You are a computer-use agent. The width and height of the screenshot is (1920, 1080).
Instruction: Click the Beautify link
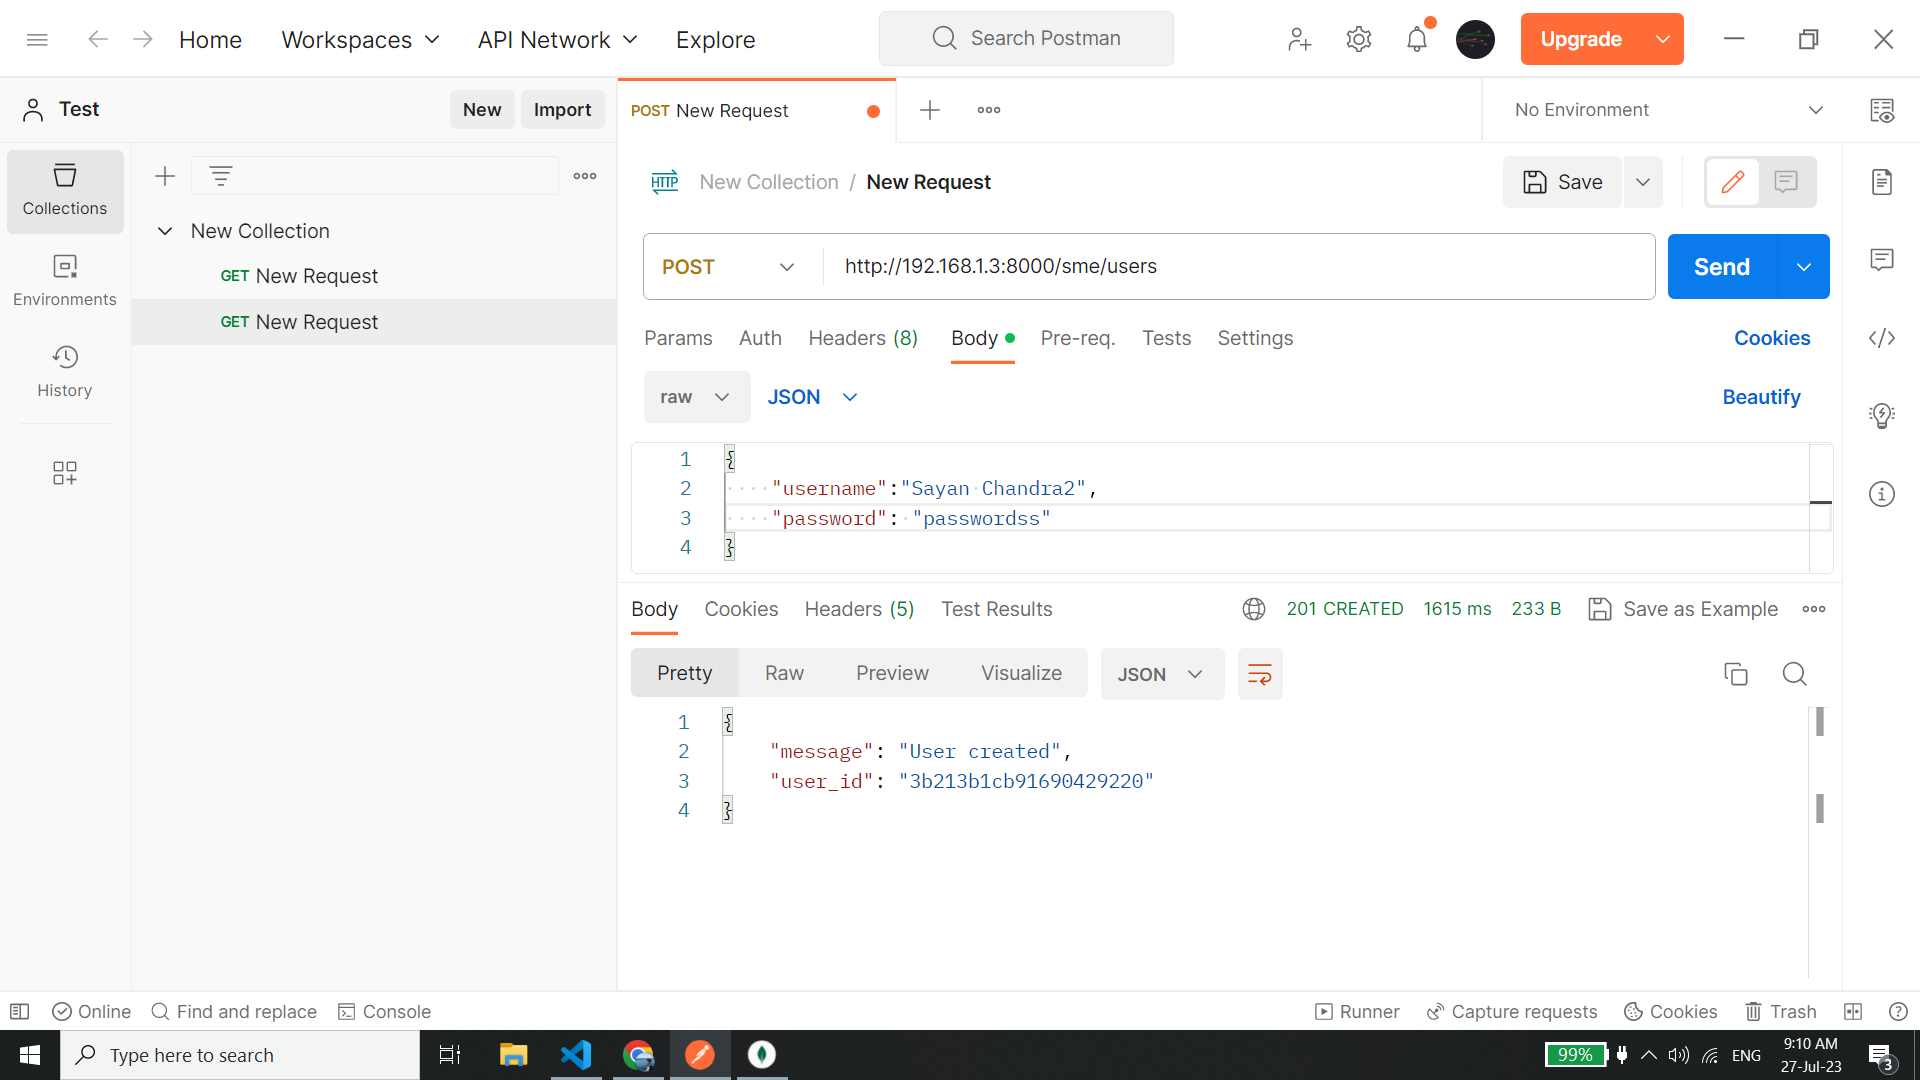[1761, 397]
